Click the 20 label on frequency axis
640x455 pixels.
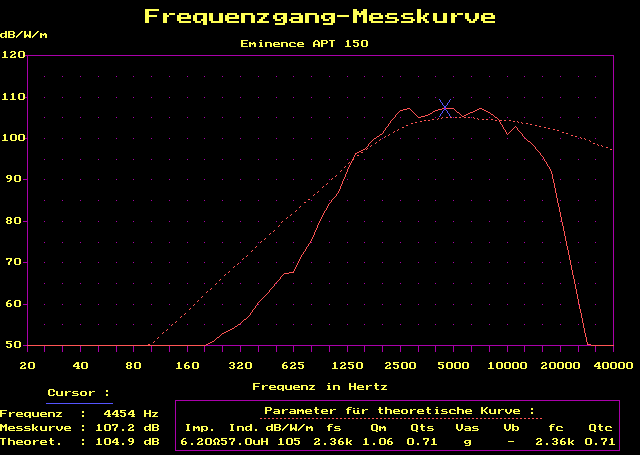pyautogui.click(x=28, y=365)
